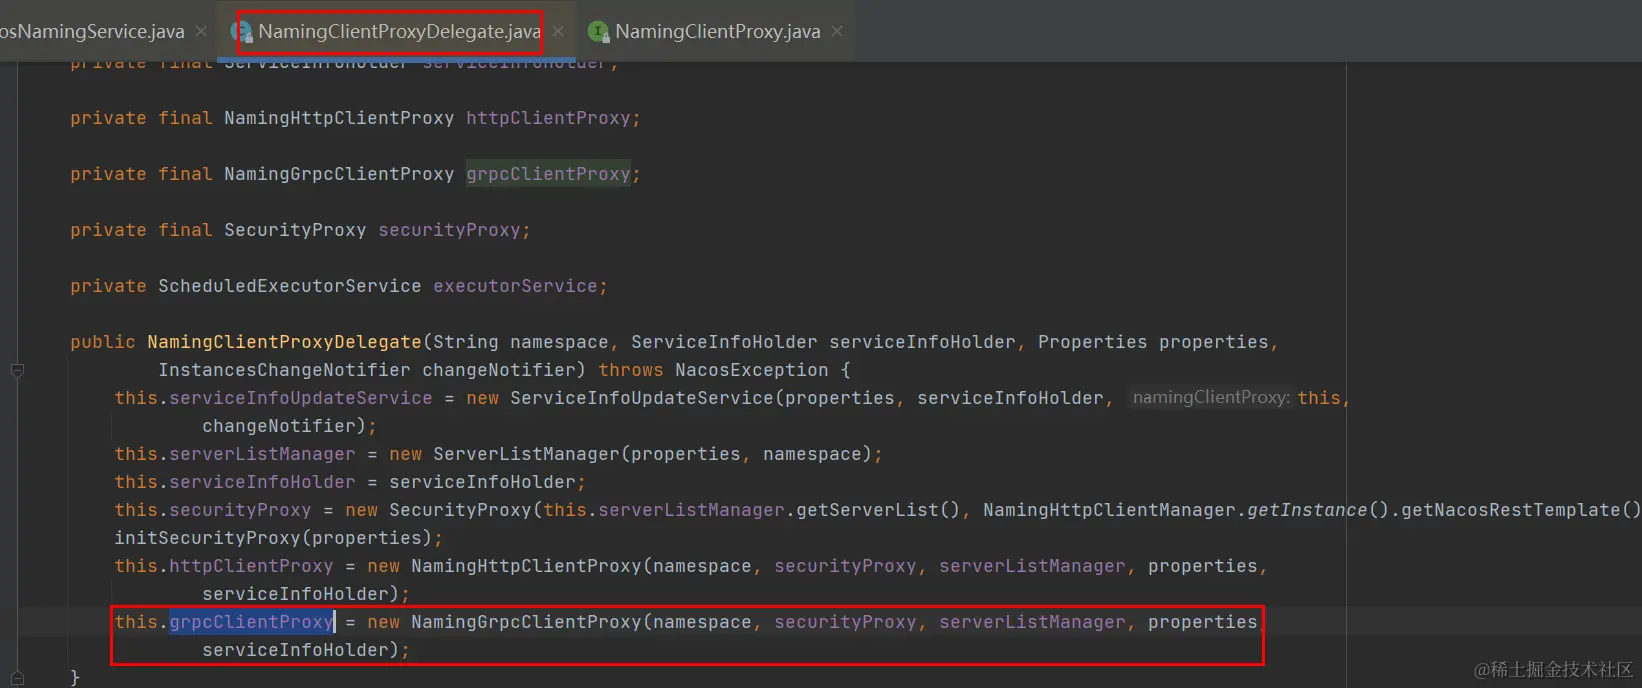Viewport: 1642px width, 688px height.
Task: Click the ServerListManager constructor call
Action: (526, 454)
